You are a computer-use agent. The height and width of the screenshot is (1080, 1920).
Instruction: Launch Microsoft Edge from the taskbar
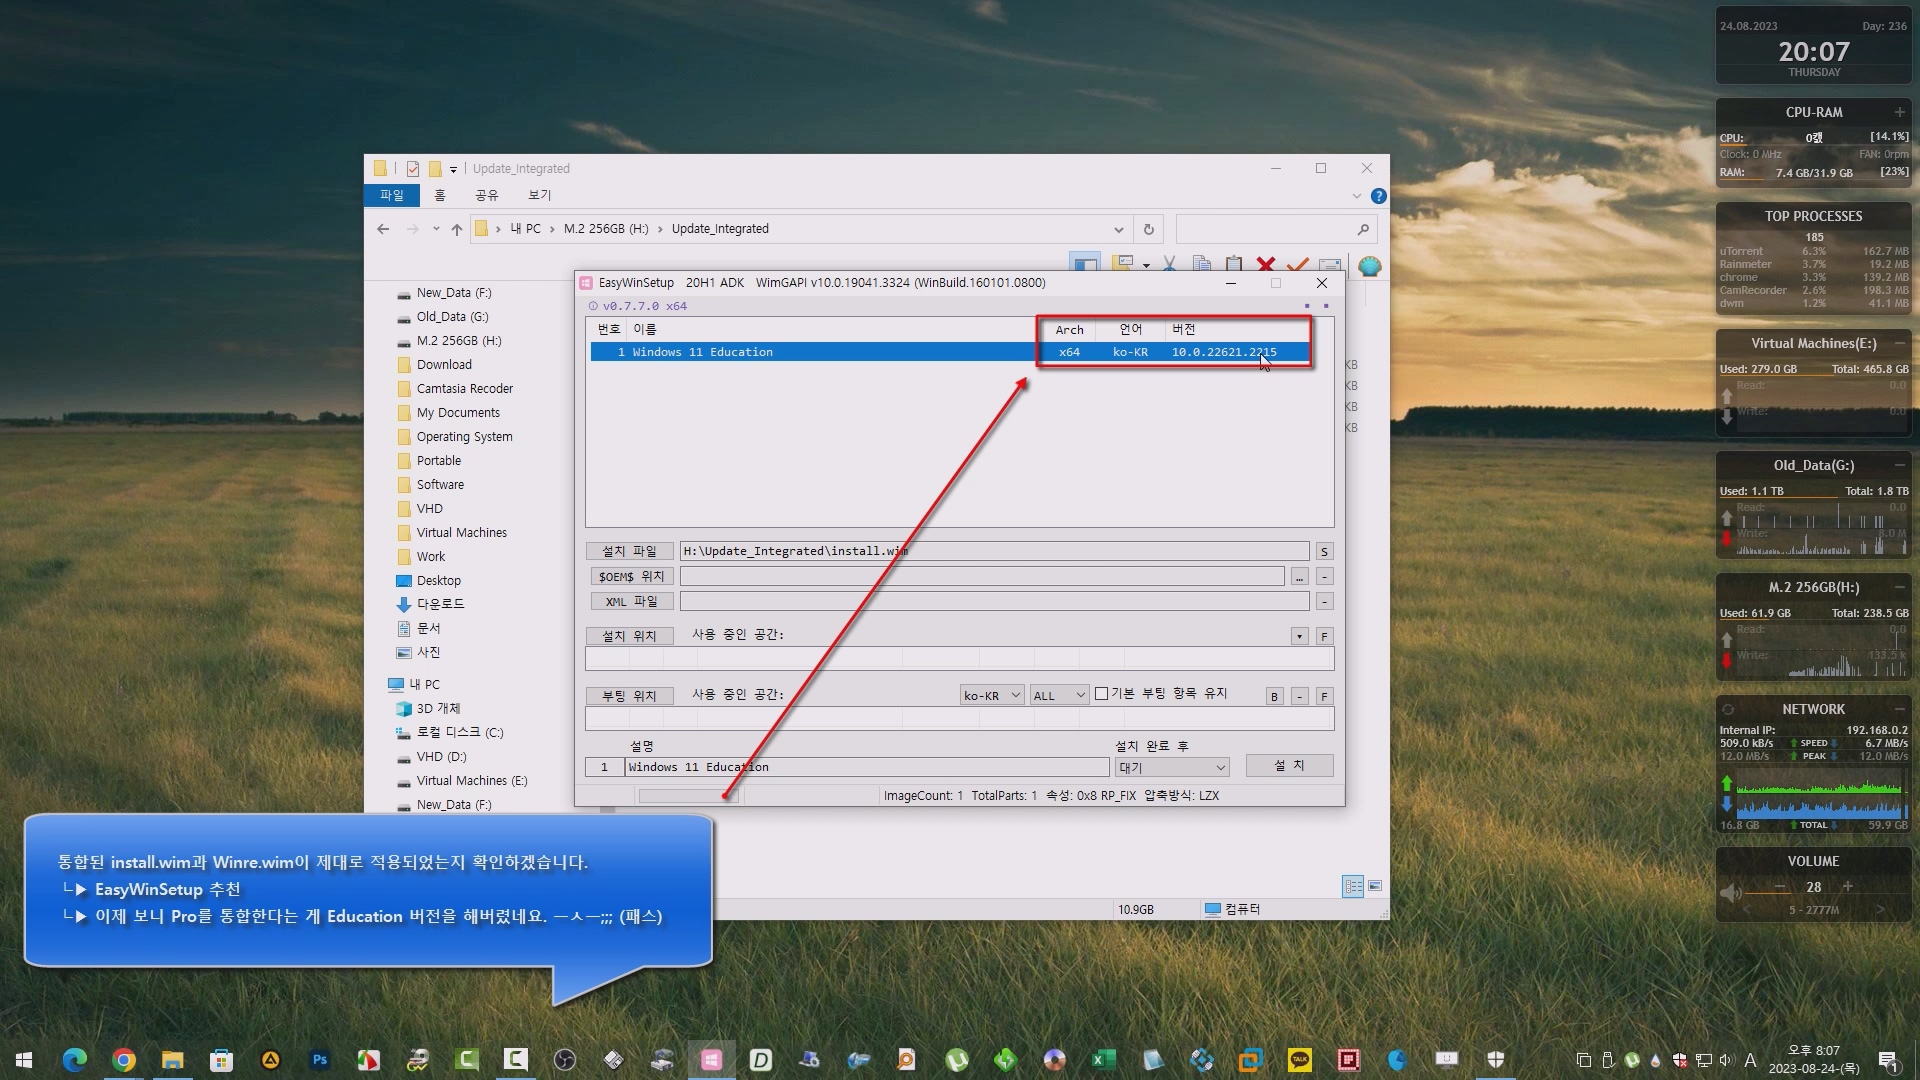pyautogui.click(x=75, y=1060)
